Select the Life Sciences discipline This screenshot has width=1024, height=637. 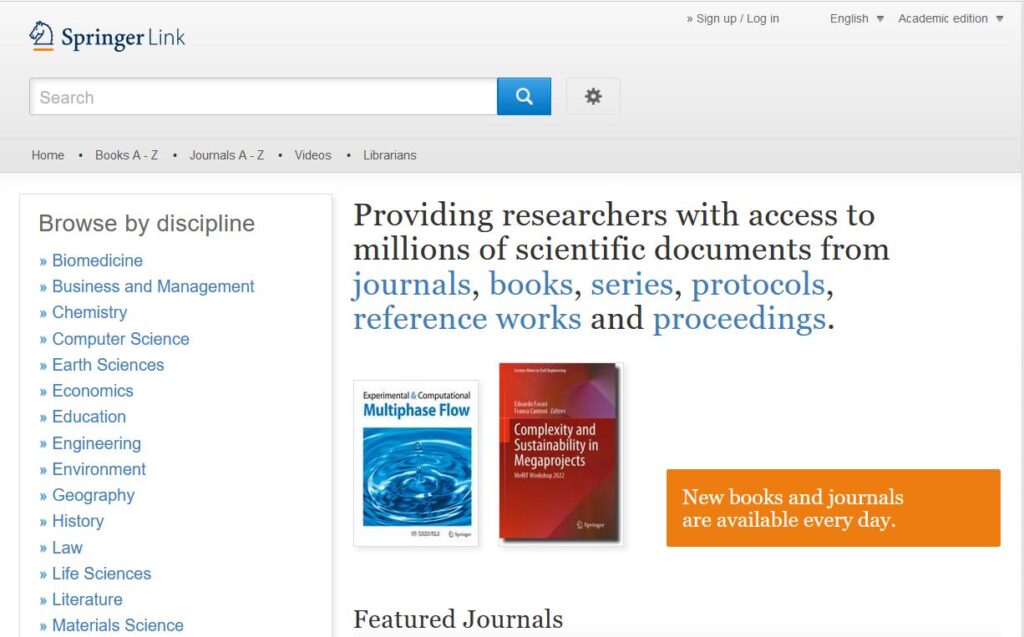101,574
